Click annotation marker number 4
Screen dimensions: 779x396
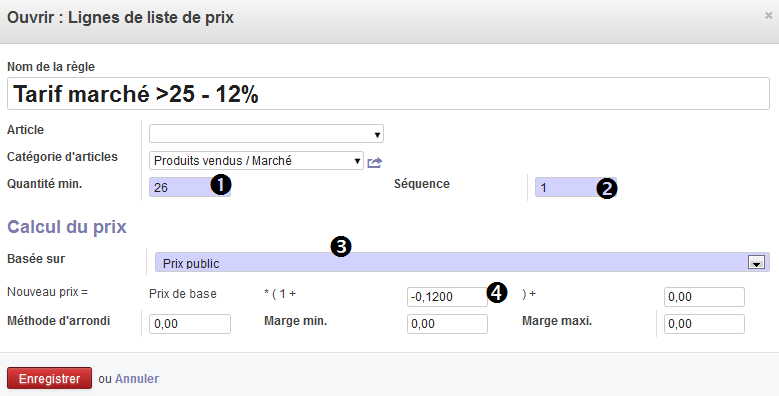[497, 292]
